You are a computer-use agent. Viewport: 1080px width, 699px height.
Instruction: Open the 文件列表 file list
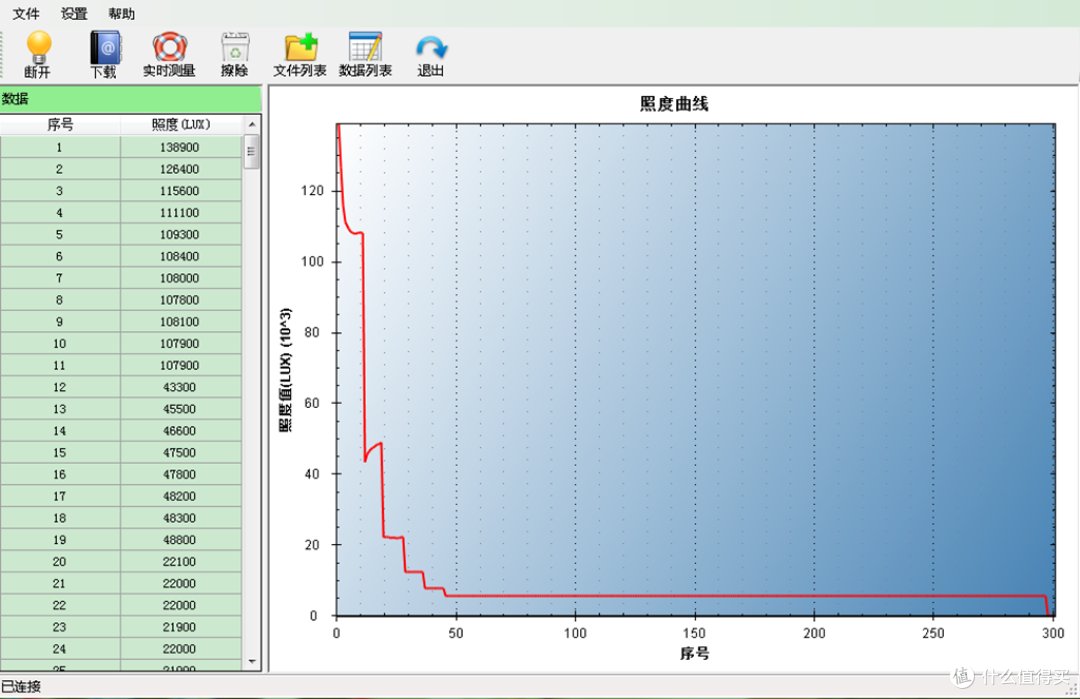[x=300, y=54]
